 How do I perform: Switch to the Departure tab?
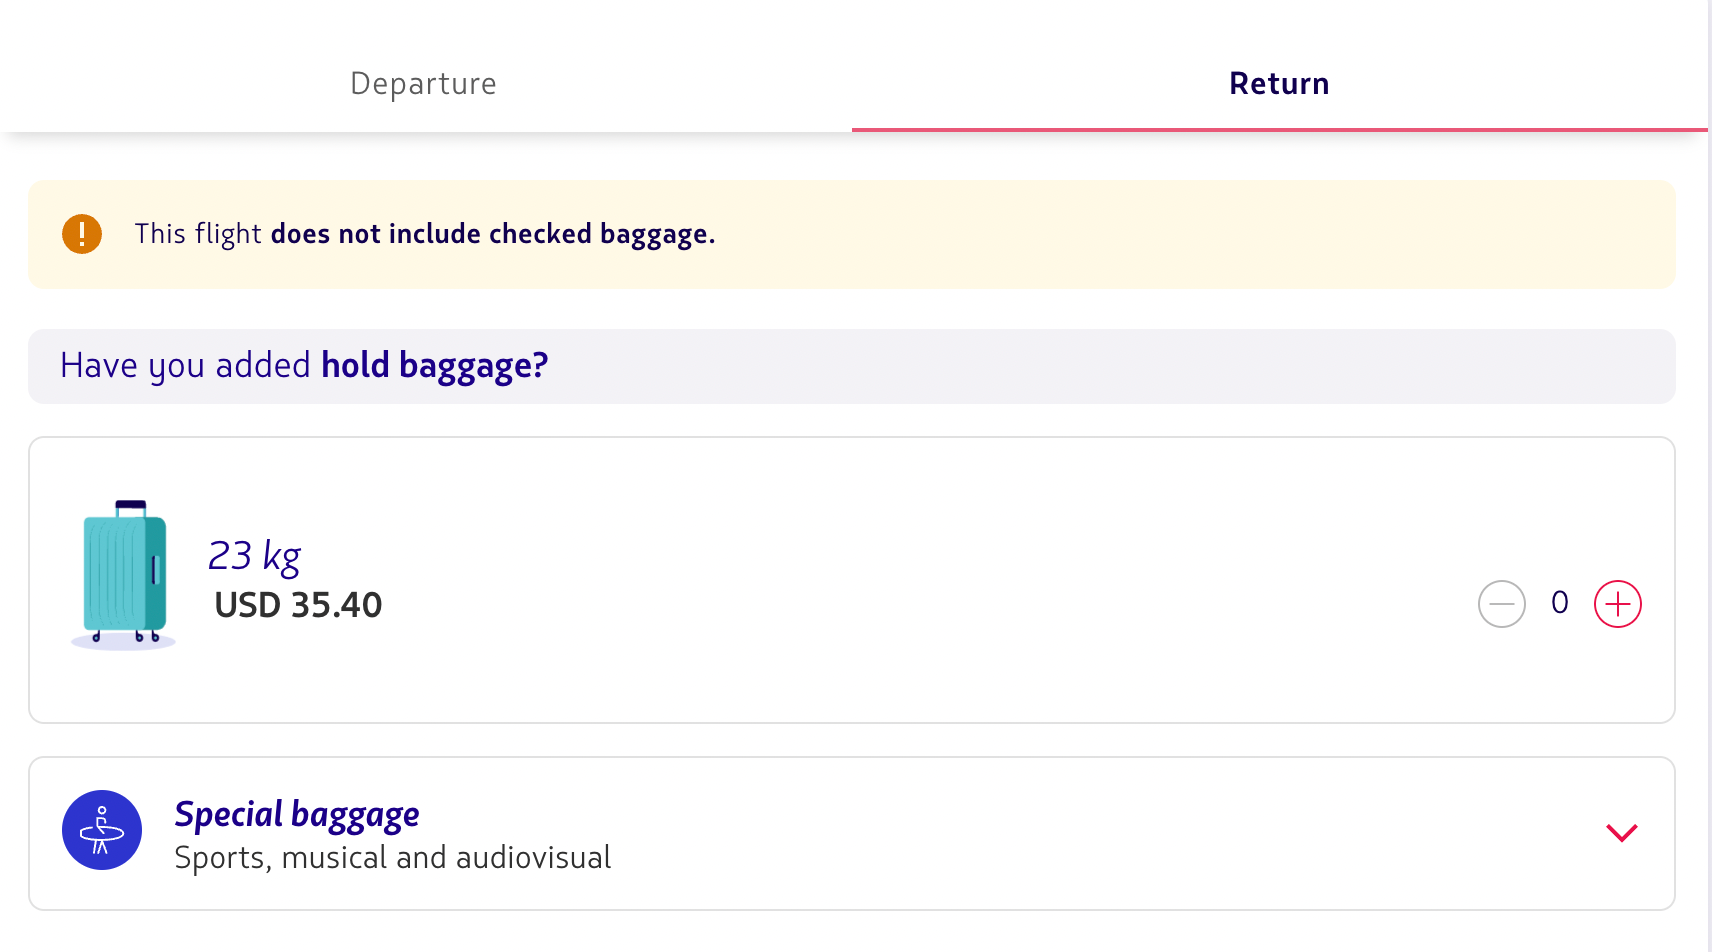pos(423,84)
